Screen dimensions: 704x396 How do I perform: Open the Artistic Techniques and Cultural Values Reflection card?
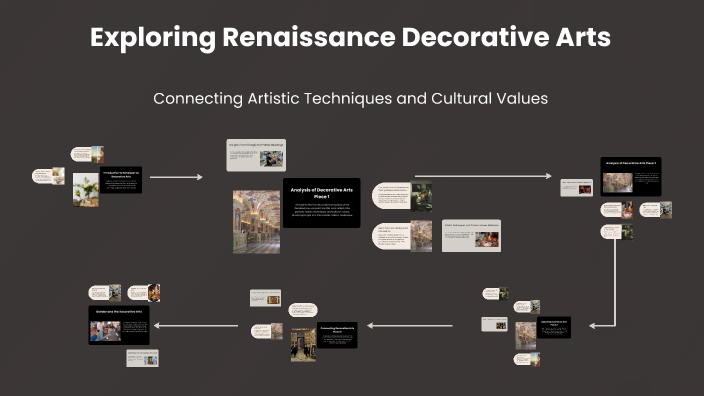[471, 236]
